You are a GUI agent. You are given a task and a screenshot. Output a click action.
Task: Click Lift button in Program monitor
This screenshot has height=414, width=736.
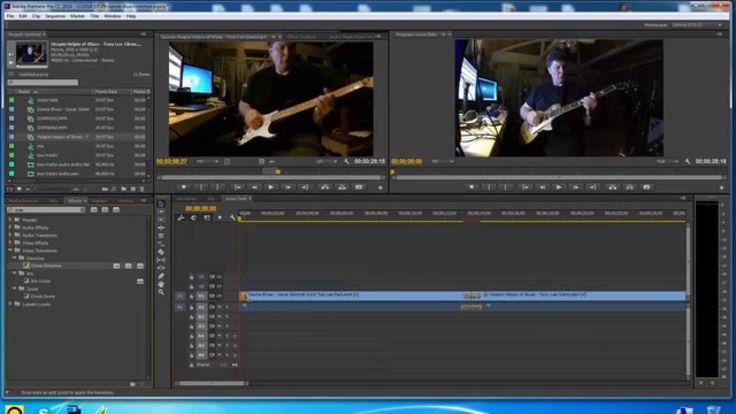pos(612,187)
